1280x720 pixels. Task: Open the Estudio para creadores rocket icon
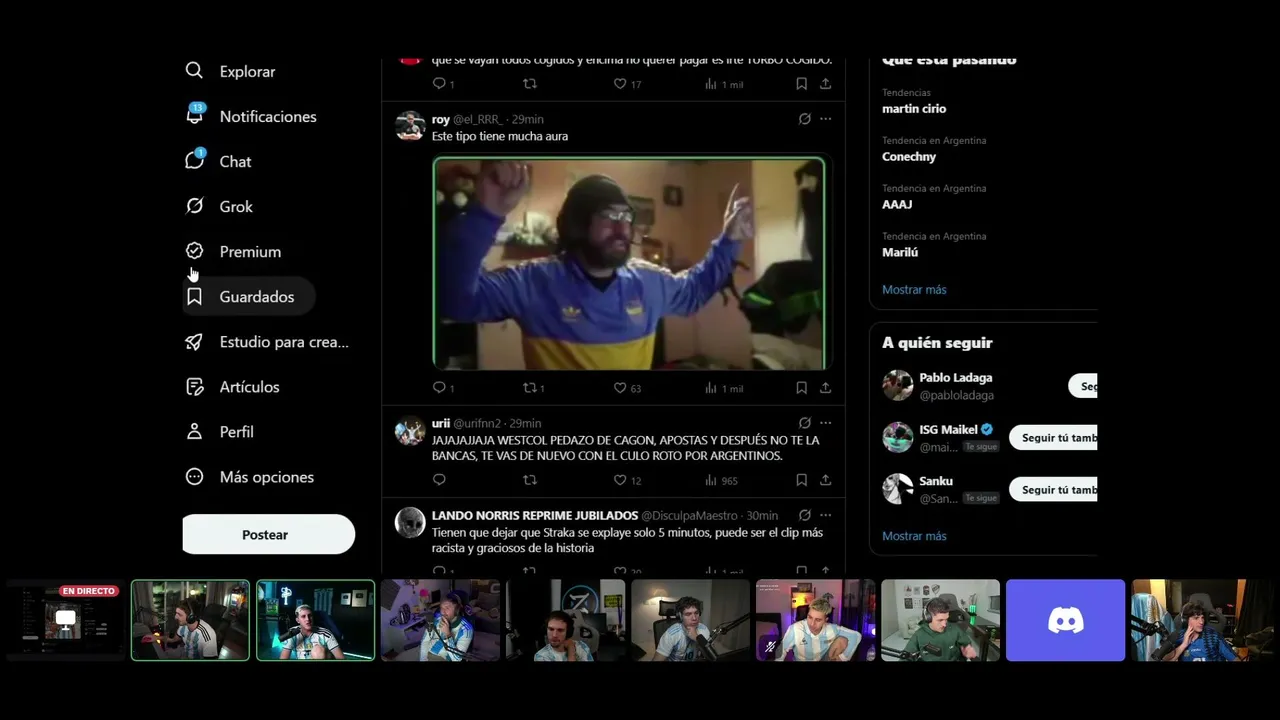click(194, 341)
